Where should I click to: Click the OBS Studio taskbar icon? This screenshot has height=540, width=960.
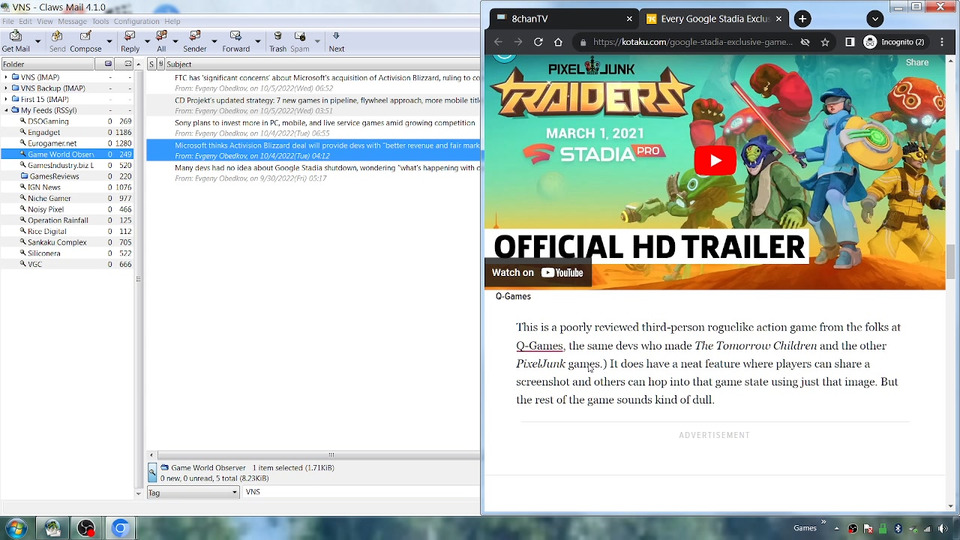tap(86, 528)
